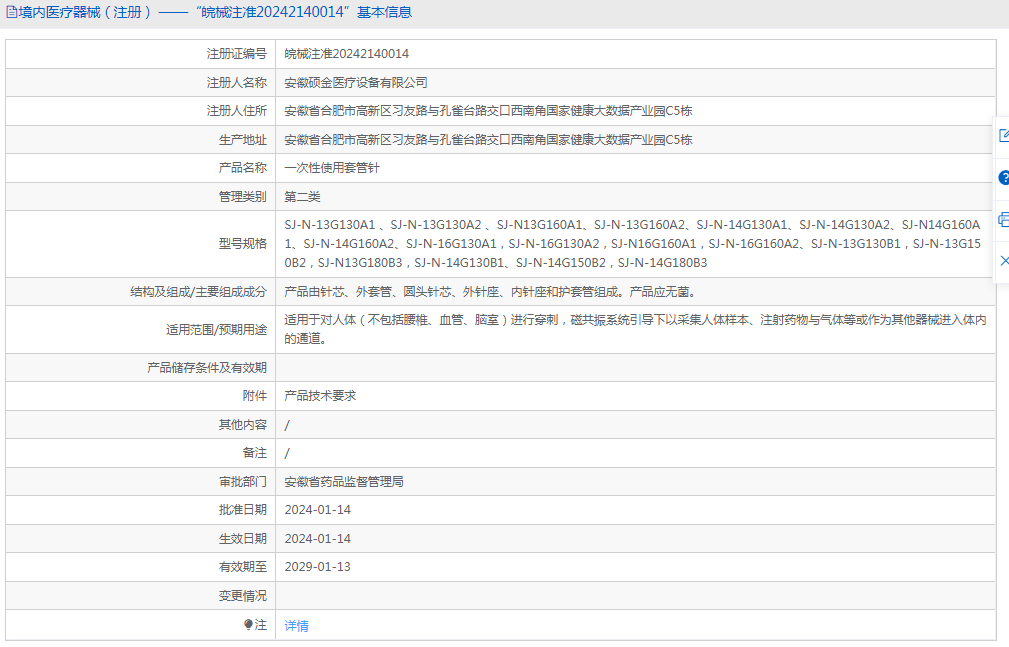
Task: Click the 注册人名称 label
Action: (236, 83)
